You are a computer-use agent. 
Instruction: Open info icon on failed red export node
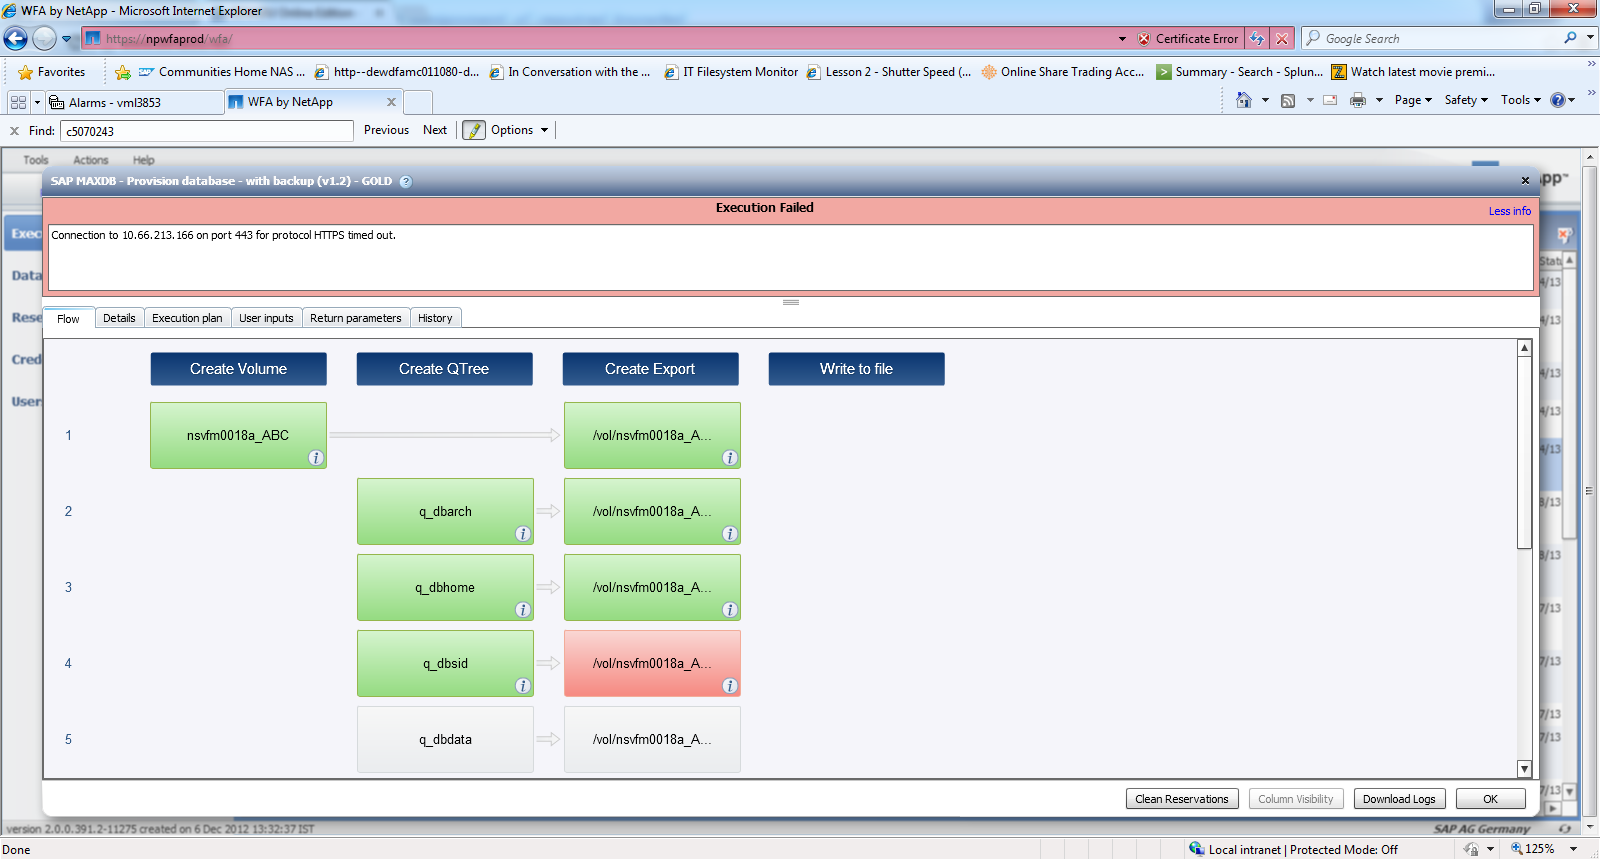pyautogui.click(x=730, y=686)
